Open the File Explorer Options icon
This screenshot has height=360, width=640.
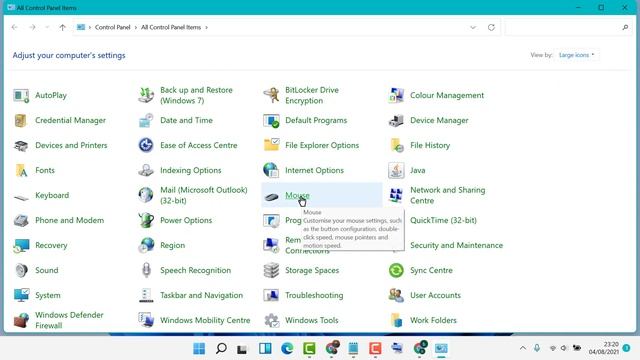coord(271,145)
